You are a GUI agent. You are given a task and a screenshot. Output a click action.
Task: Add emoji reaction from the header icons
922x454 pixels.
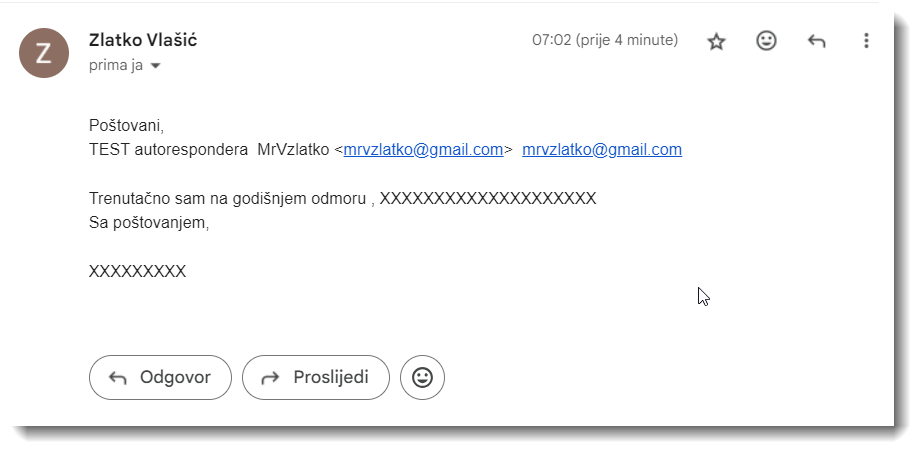766,41
